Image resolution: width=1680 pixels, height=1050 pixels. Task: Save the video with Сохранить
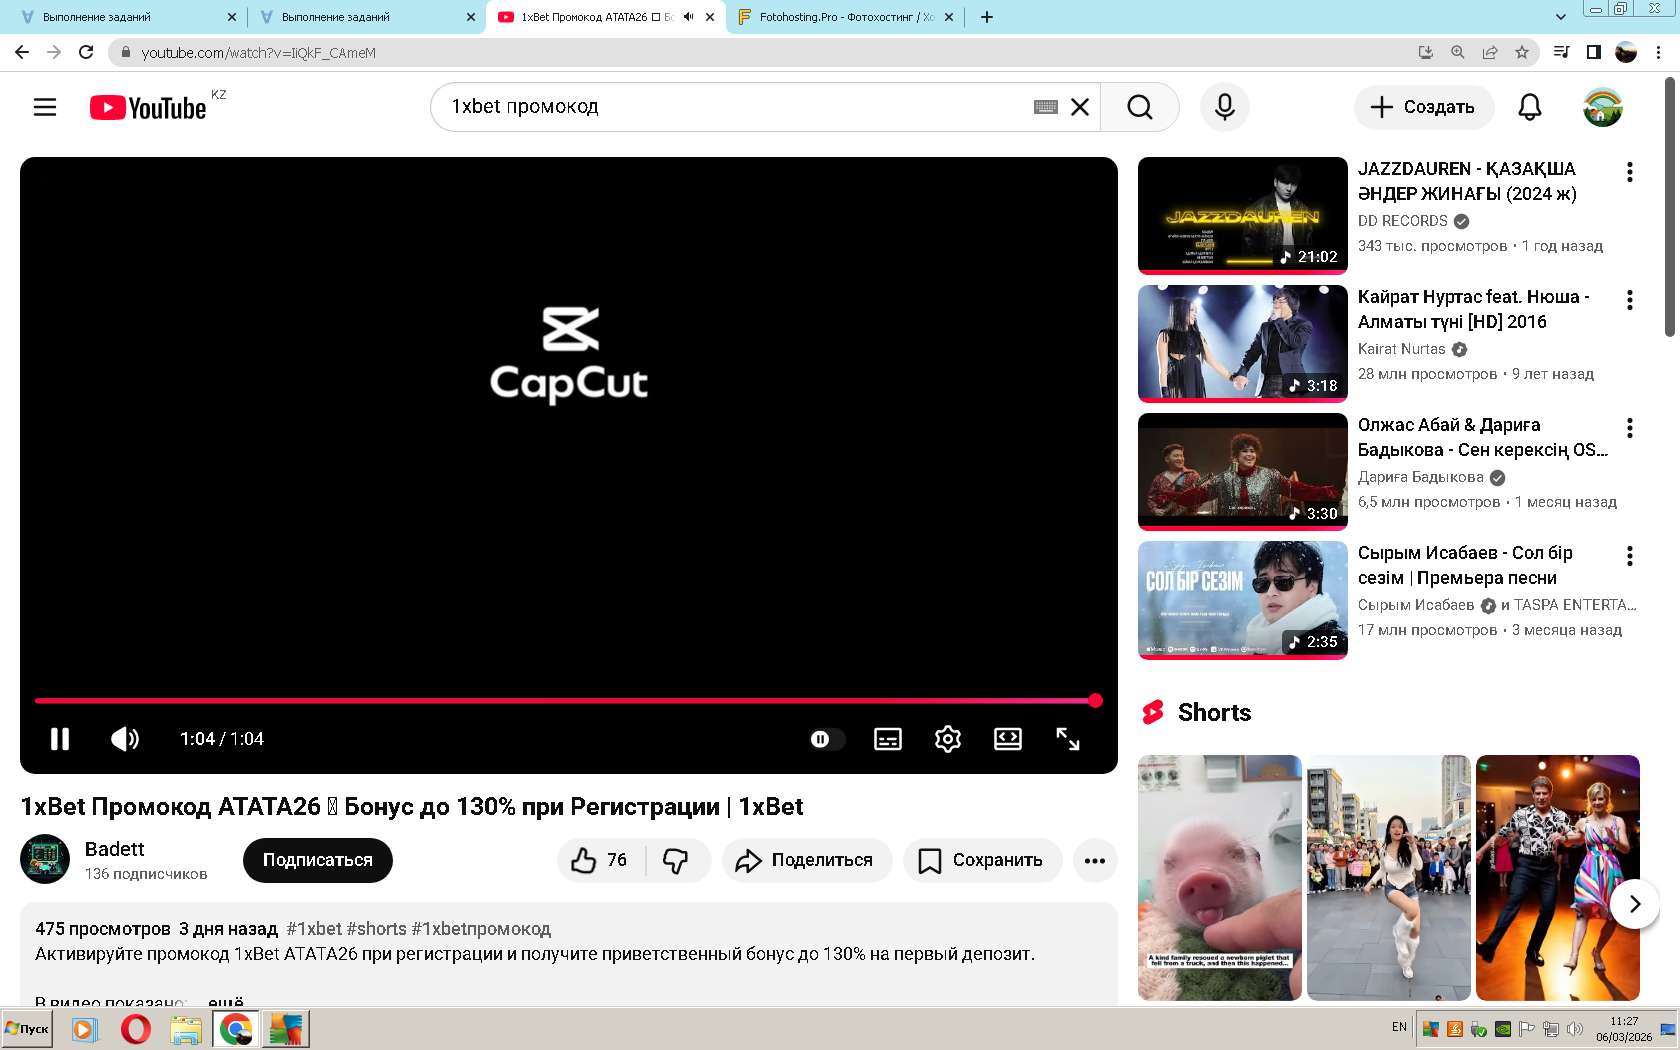click(x=982, y=860)
